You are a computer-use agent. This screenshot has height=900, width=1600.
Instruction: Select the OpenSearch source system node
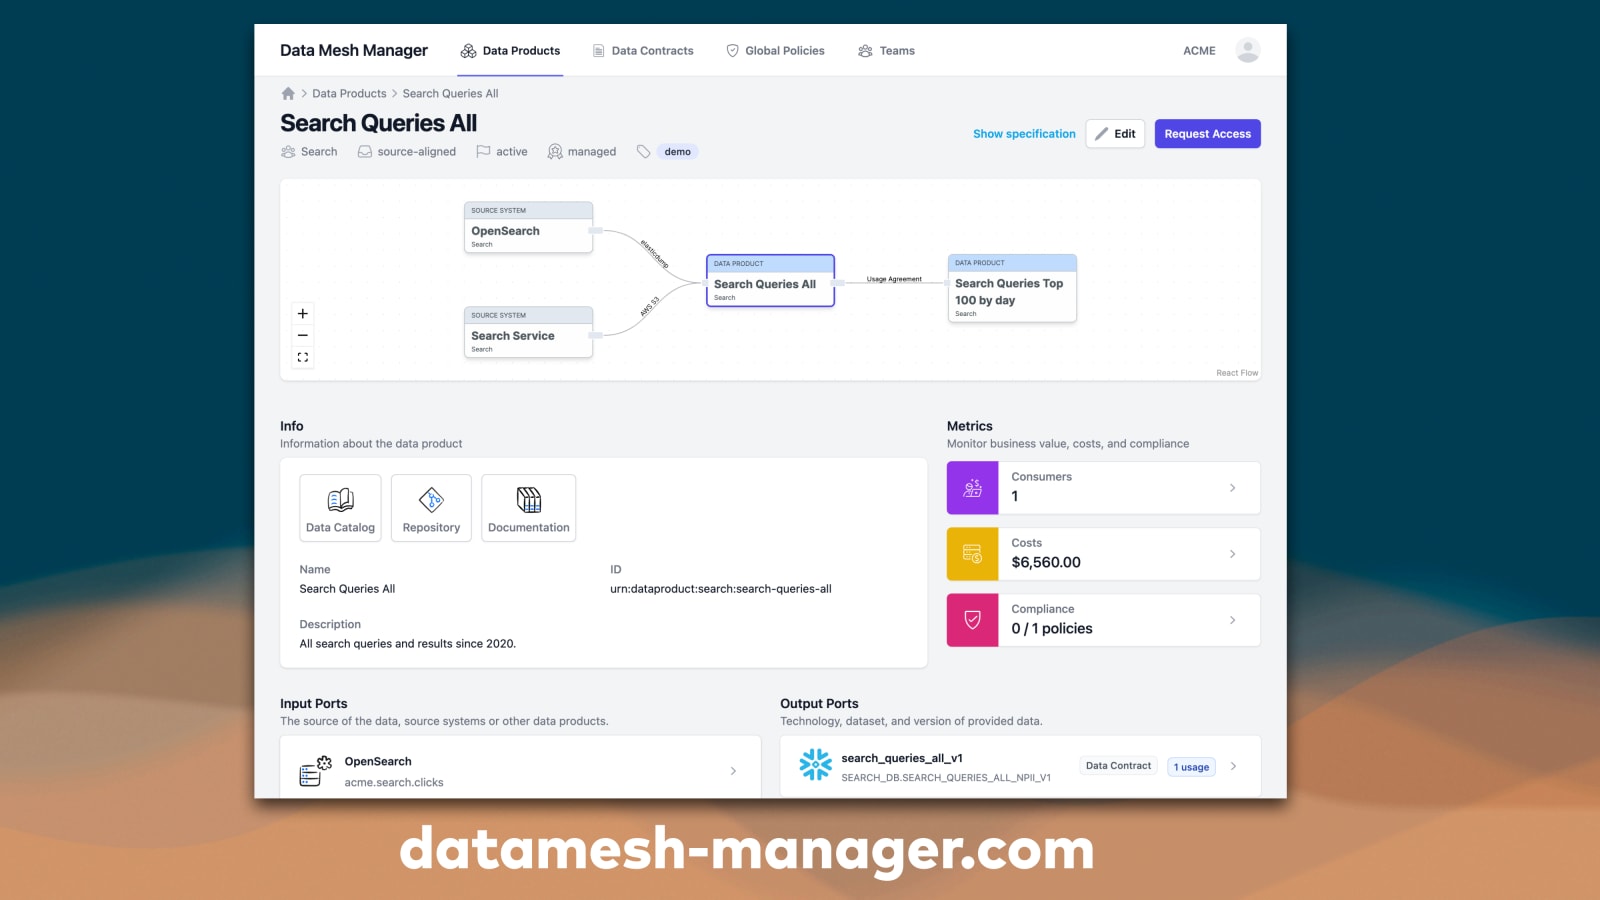pos(528,227)
